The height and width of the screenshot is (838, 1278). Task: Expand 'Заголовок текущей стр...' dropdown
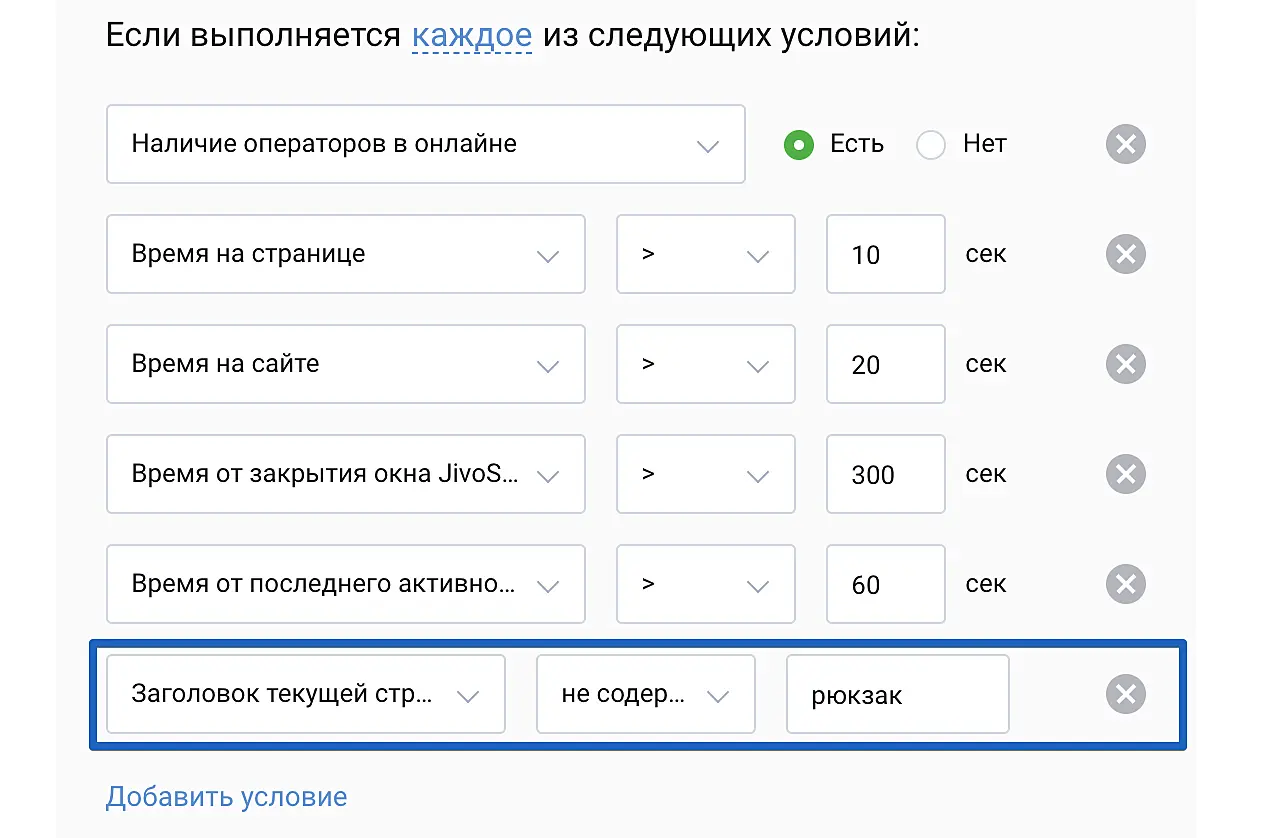305,694
